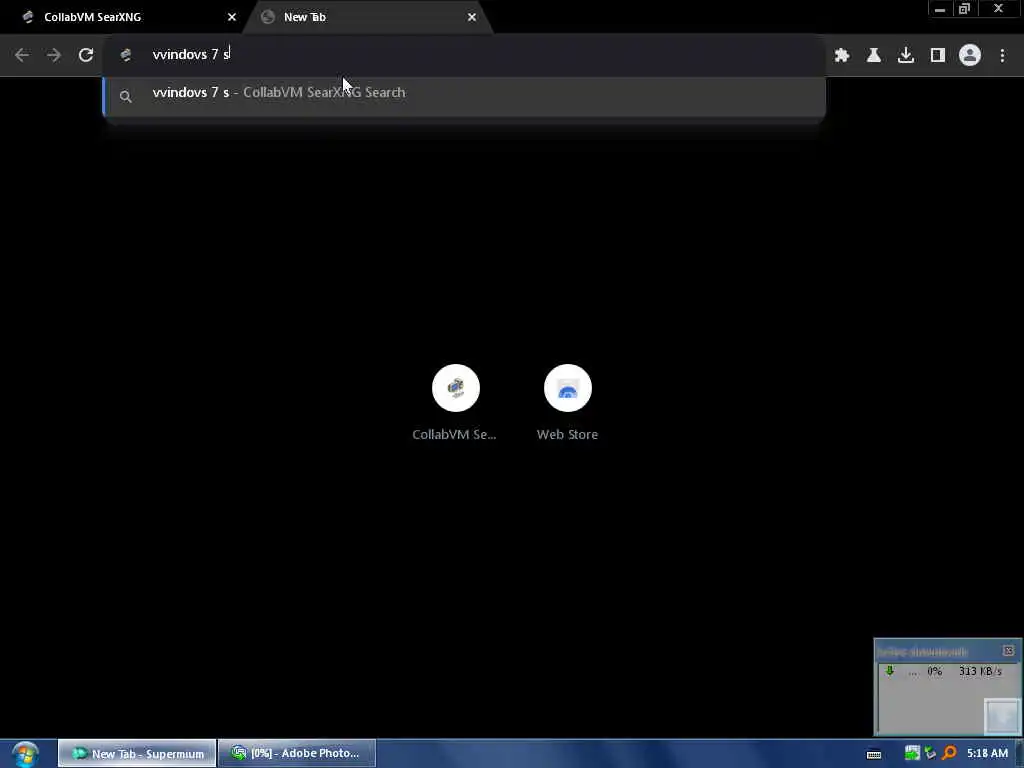Image resolution: width=1024 pixels, height=768 pixels.
Task: Focus the address bar text field
Action: click(464, 55)
